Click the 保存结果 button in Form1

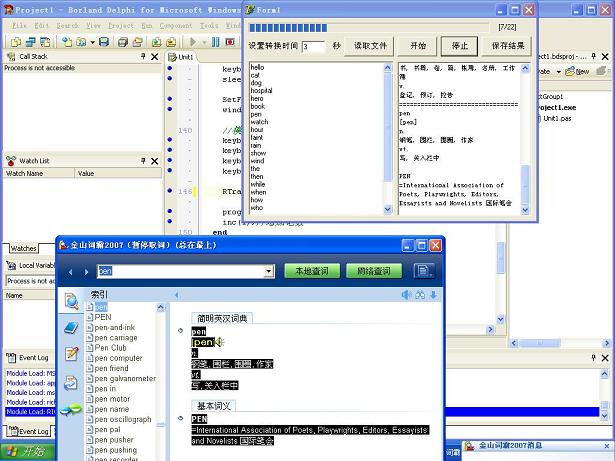507,46
